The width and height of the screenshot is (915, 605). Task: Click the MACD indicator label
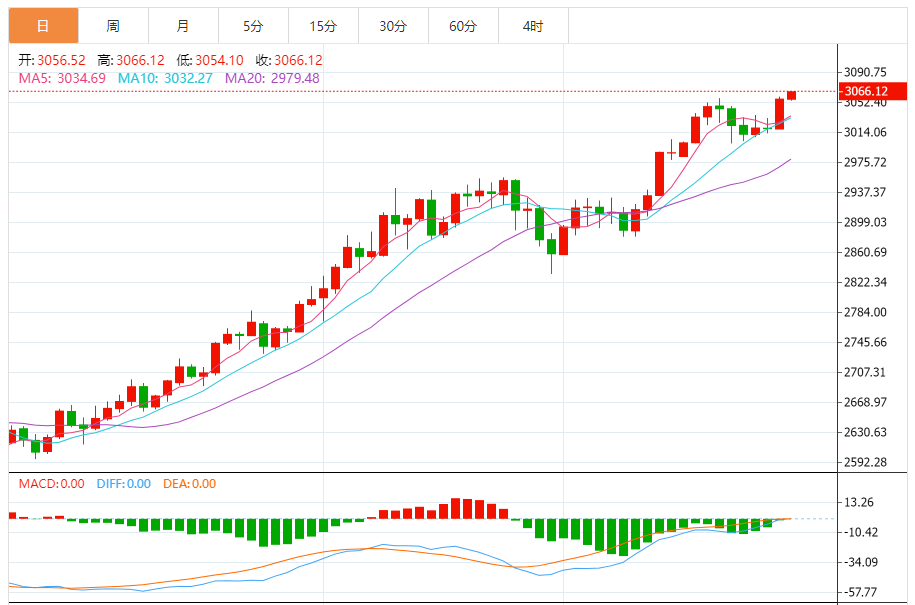[52, 484]
